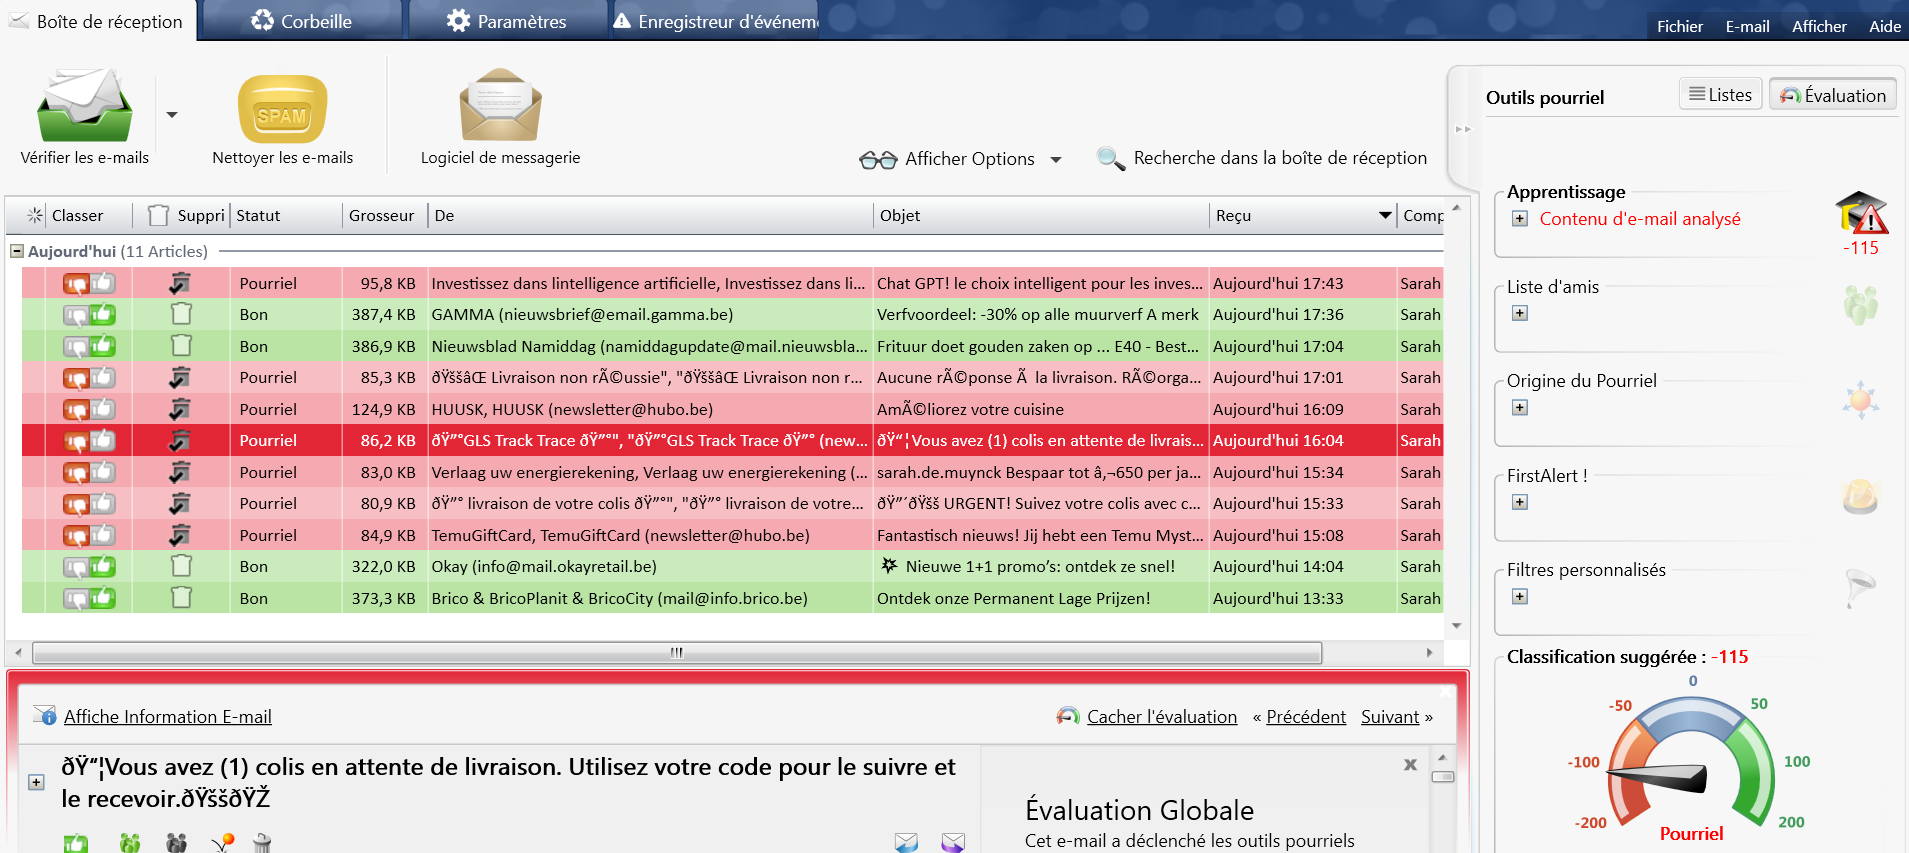Screen dimensions: 1909x853
Task: Click the magnifier icon for inbox search
Action: pos(1110,158)
